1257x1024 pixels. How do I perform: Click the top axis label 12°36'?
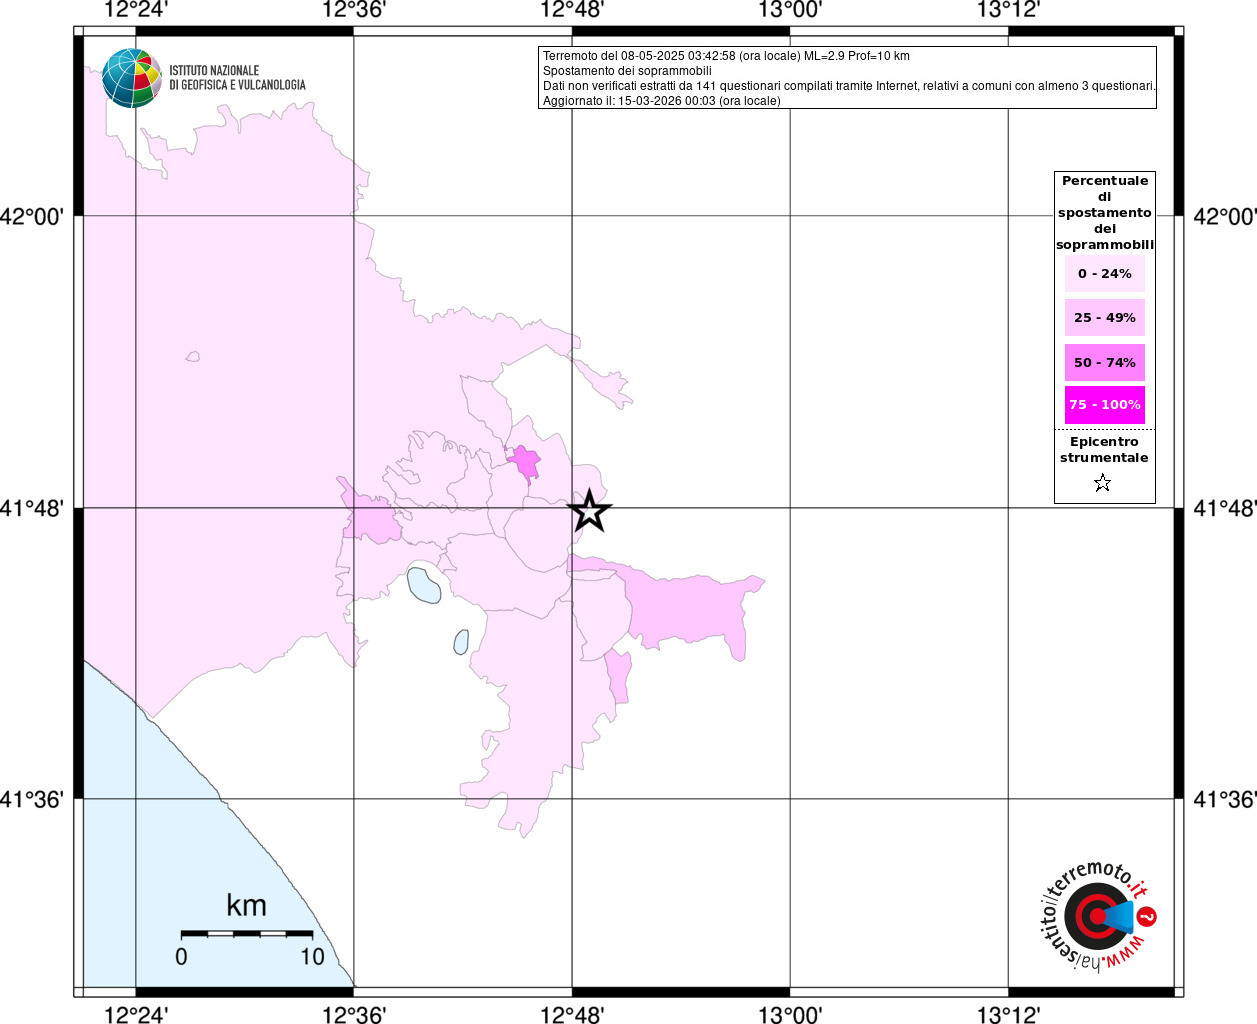coord(354,10)
